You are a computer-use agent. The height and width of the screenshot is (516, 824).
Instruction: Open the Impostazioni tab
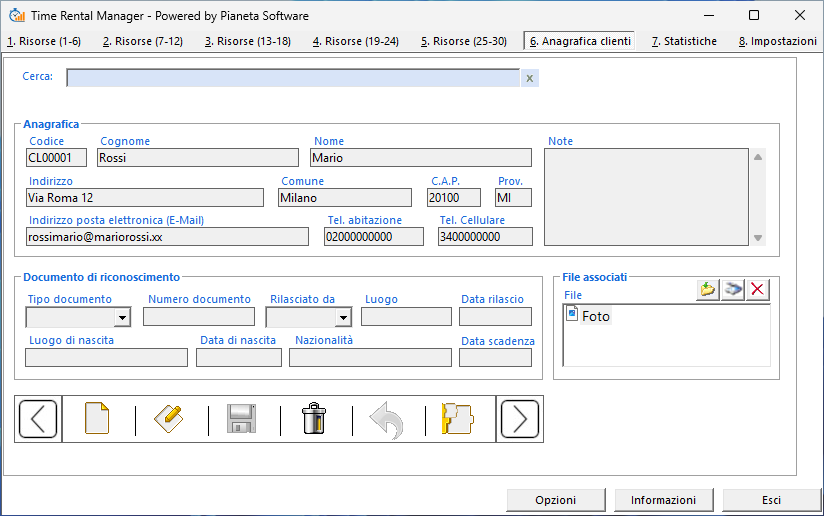777,41
